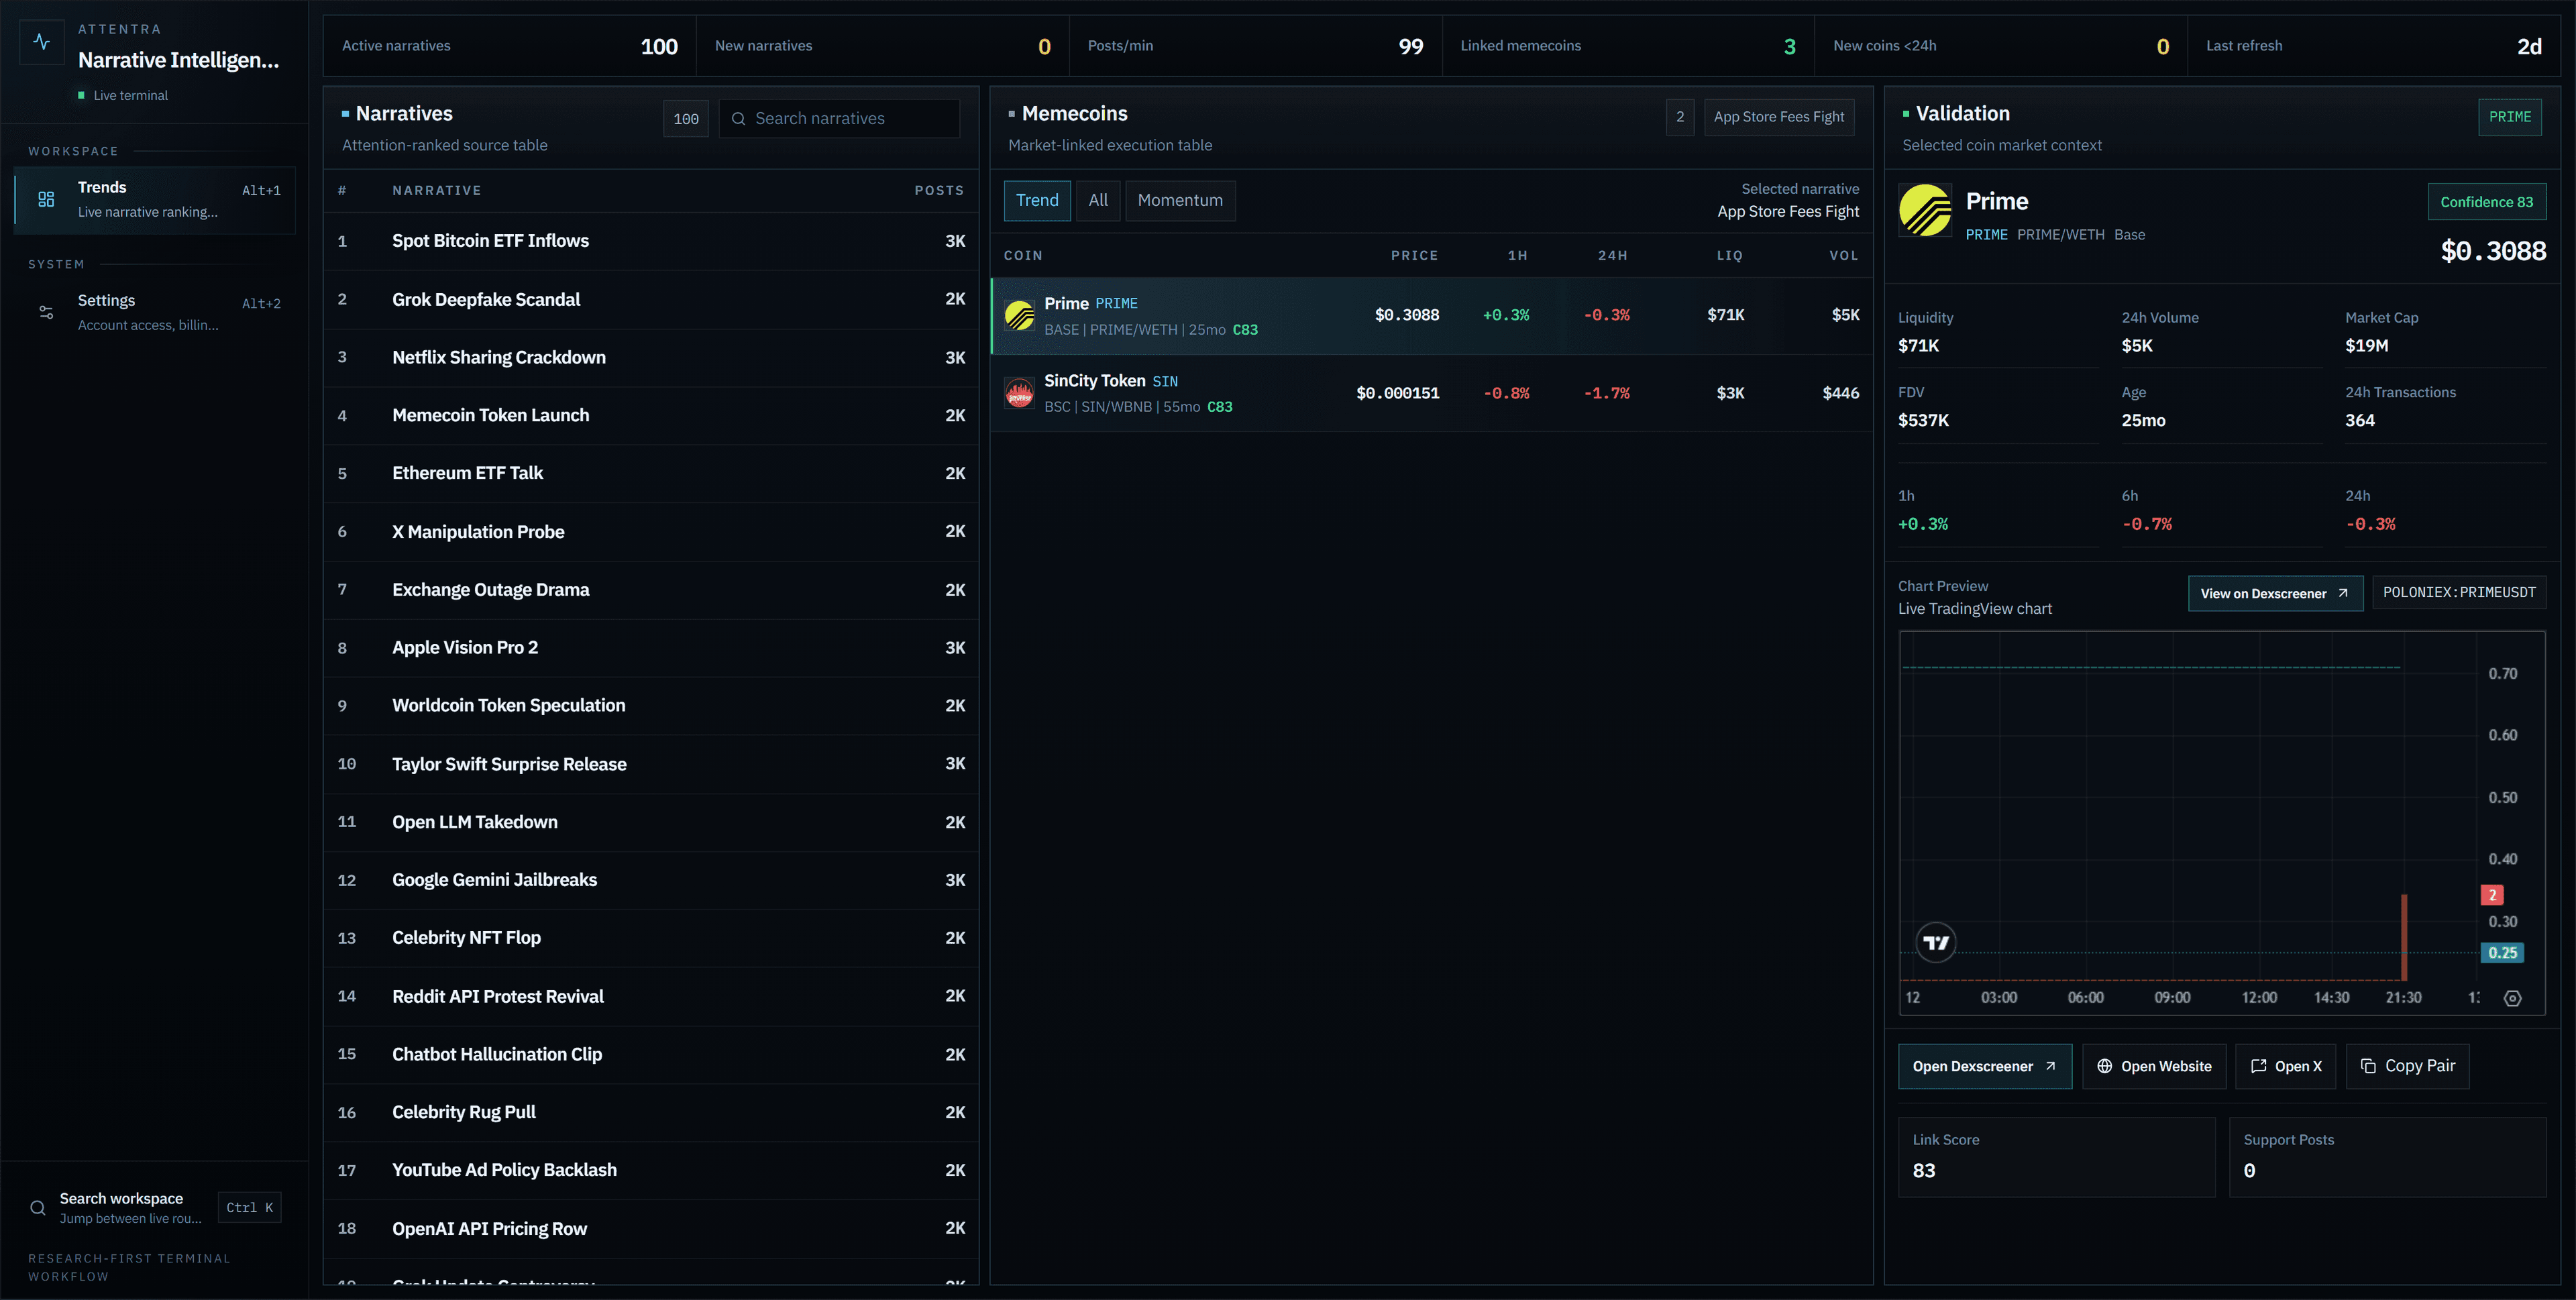Select narrative OpenAI API Pricing Row
Screen dimensions: 2576x1300
click(651, 1228)
